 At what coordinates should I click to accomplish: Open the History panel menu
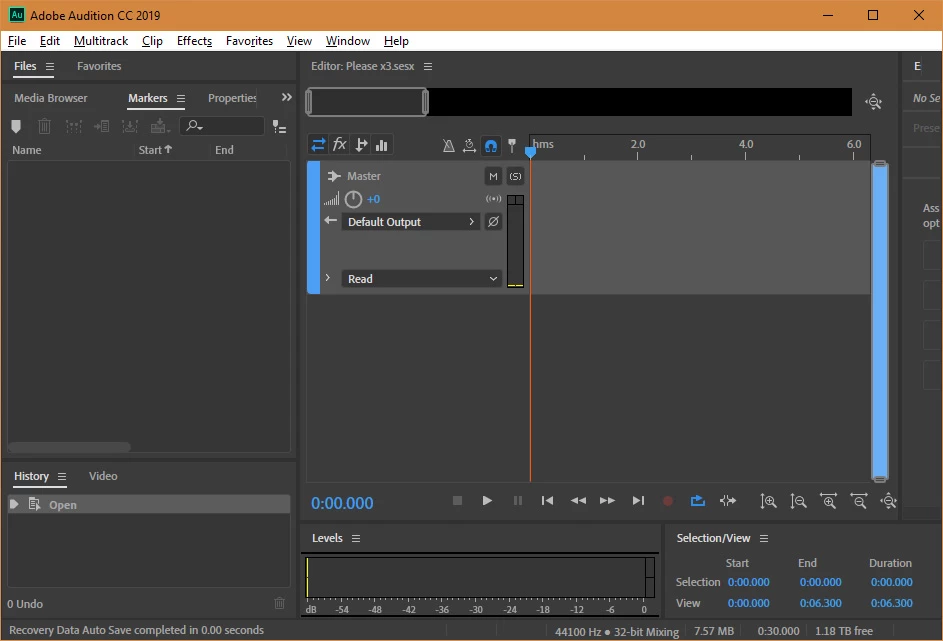pos(61,476)
